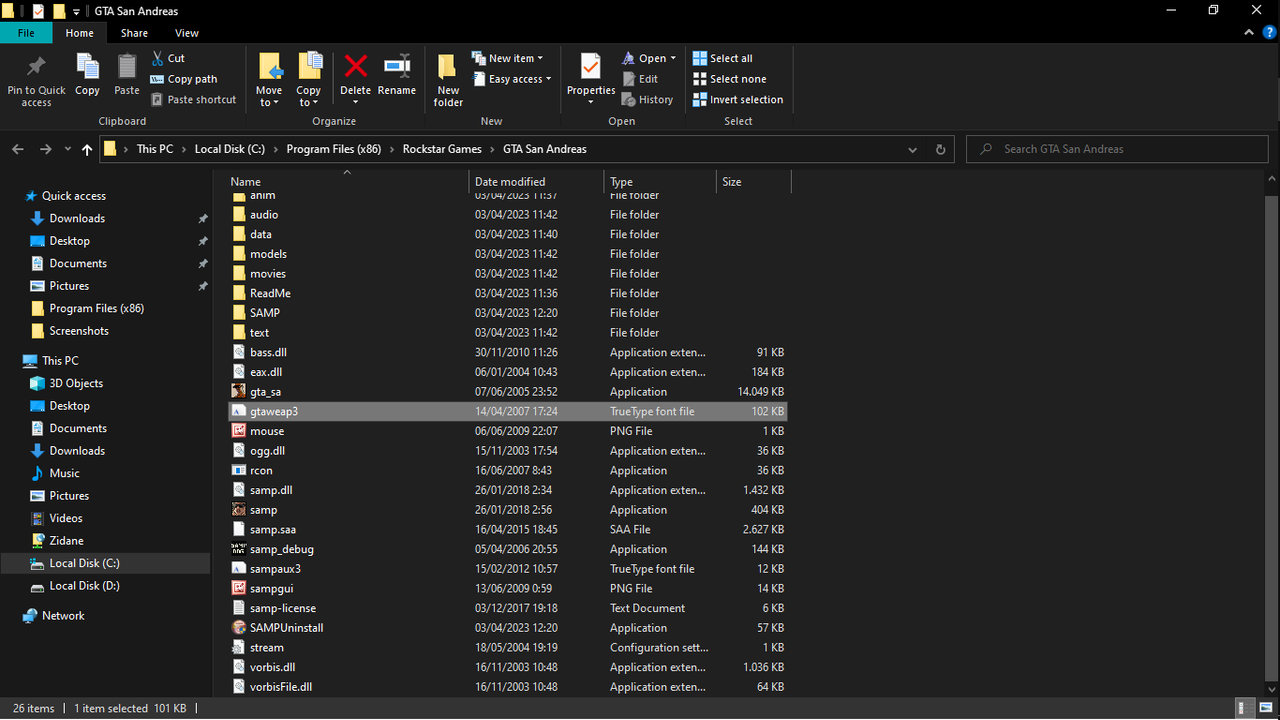Image resolution: width=1280 pixels, height=720 pixels.
Task: Open Videos in the navigation pane
Action: pos(66,518)
